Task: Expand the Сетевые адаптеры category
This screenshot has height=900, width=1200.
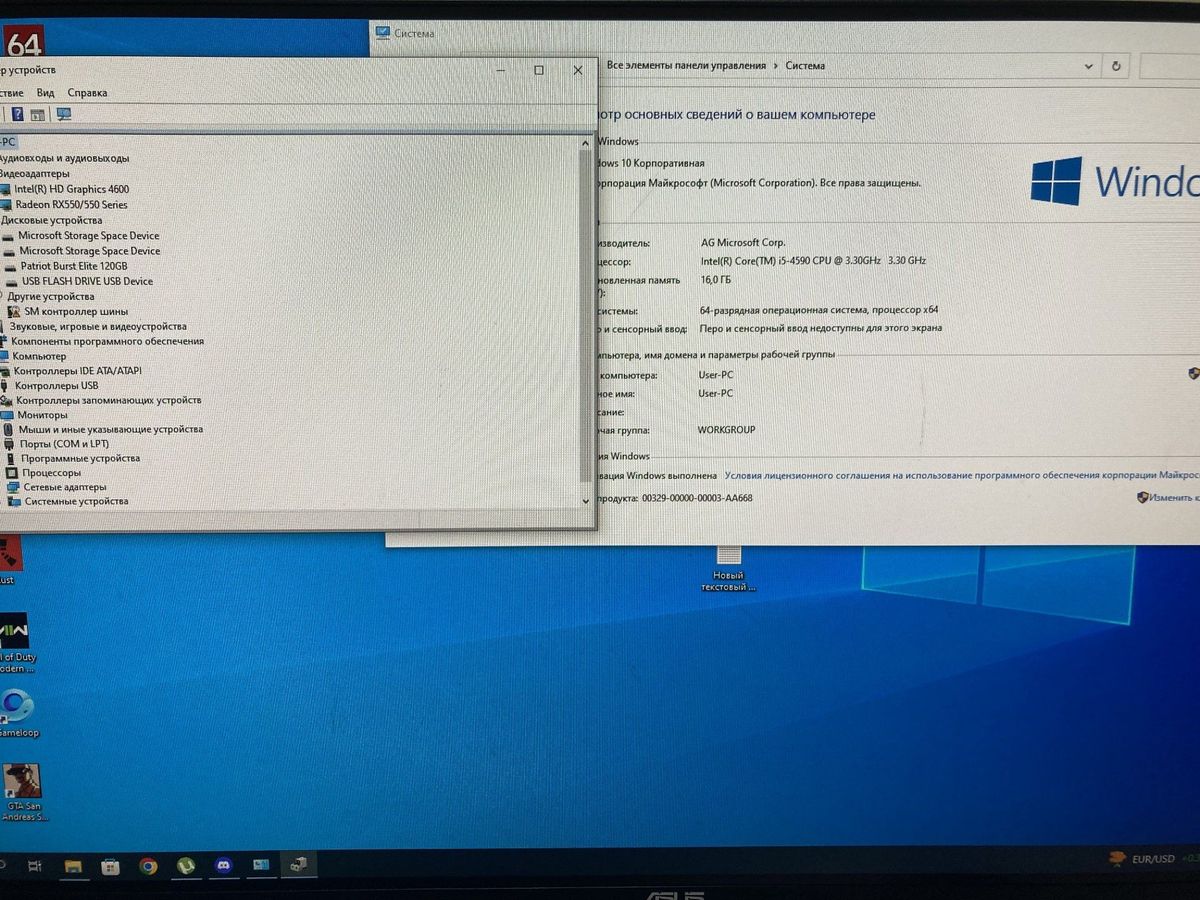Action: click(x=64, y=487)
